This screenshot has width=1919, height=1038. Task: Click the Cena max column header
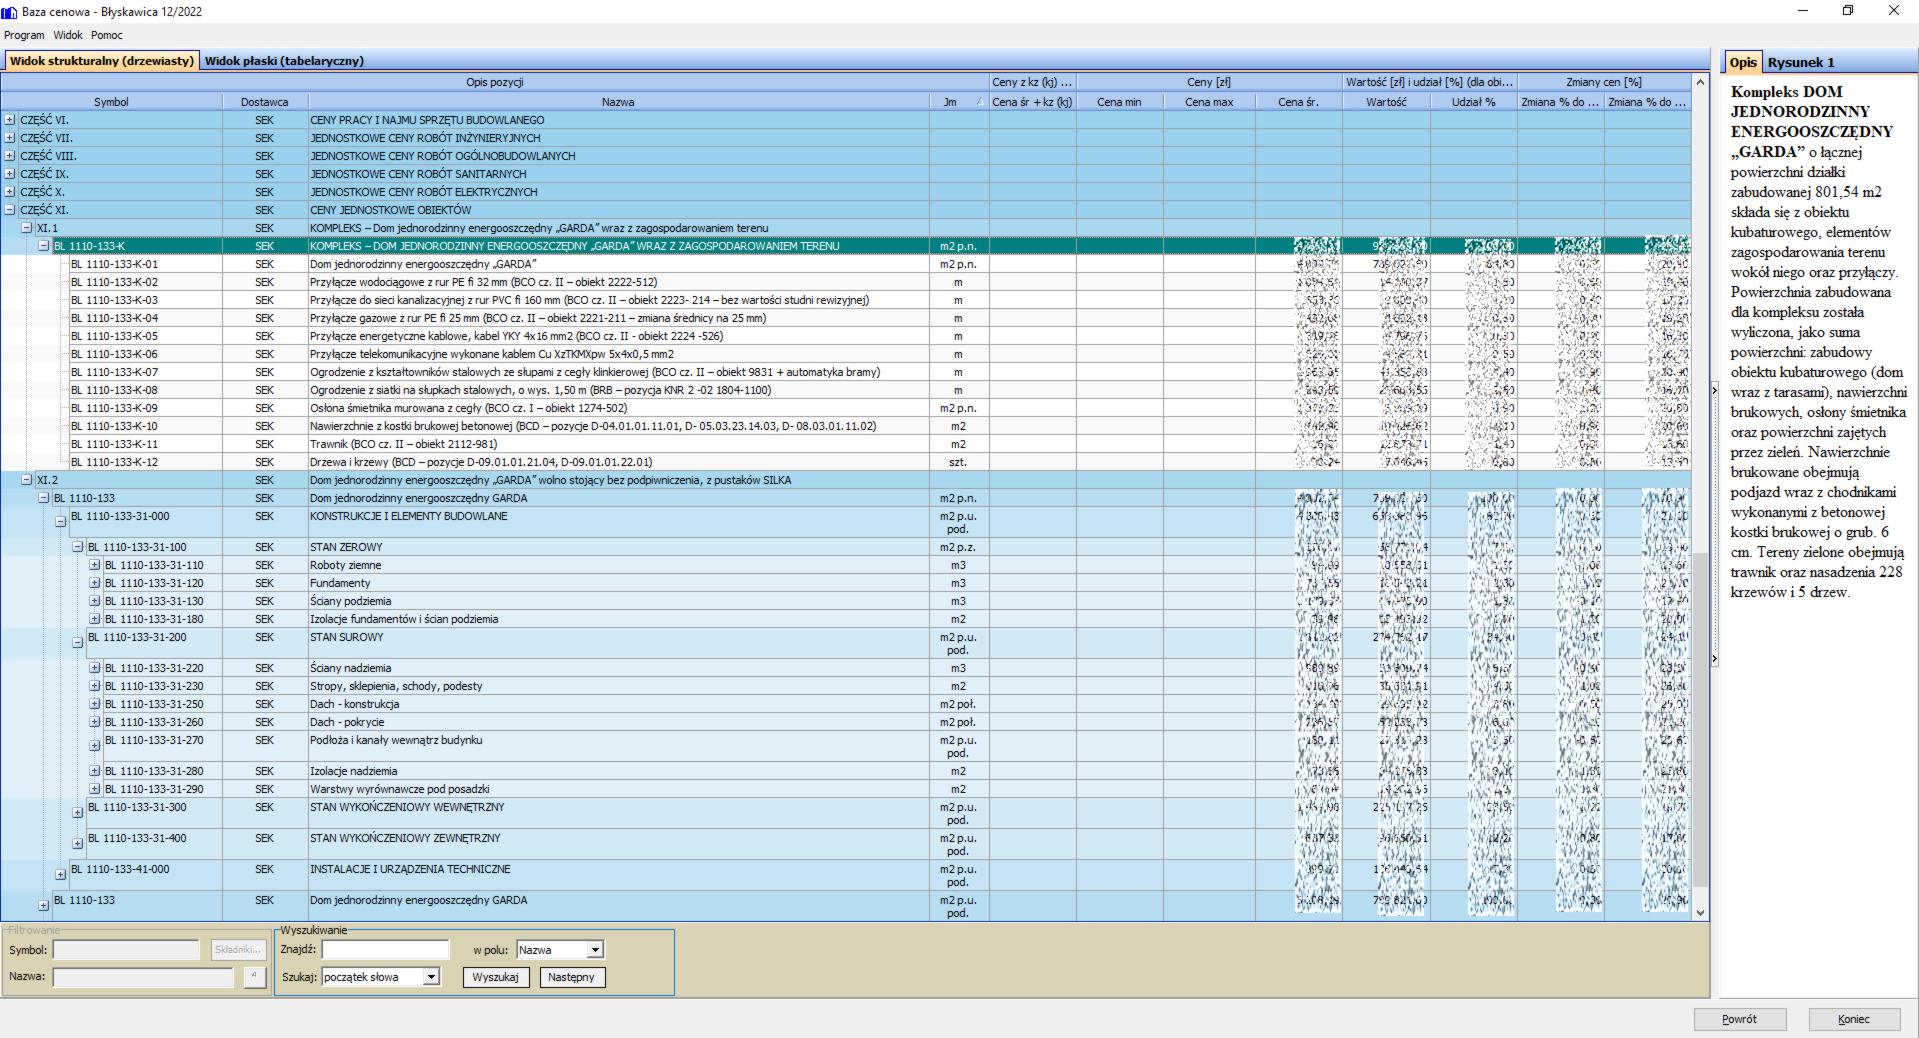click(1209, 102)
